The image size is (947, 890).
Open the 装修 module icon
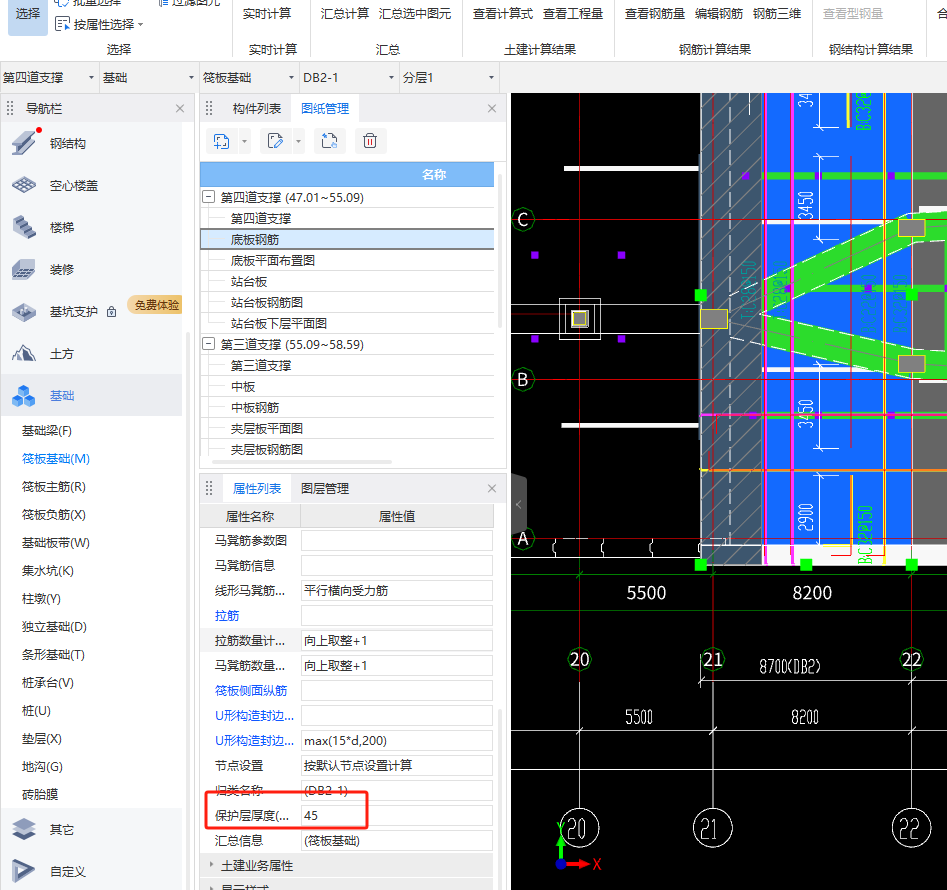point(24,269)
